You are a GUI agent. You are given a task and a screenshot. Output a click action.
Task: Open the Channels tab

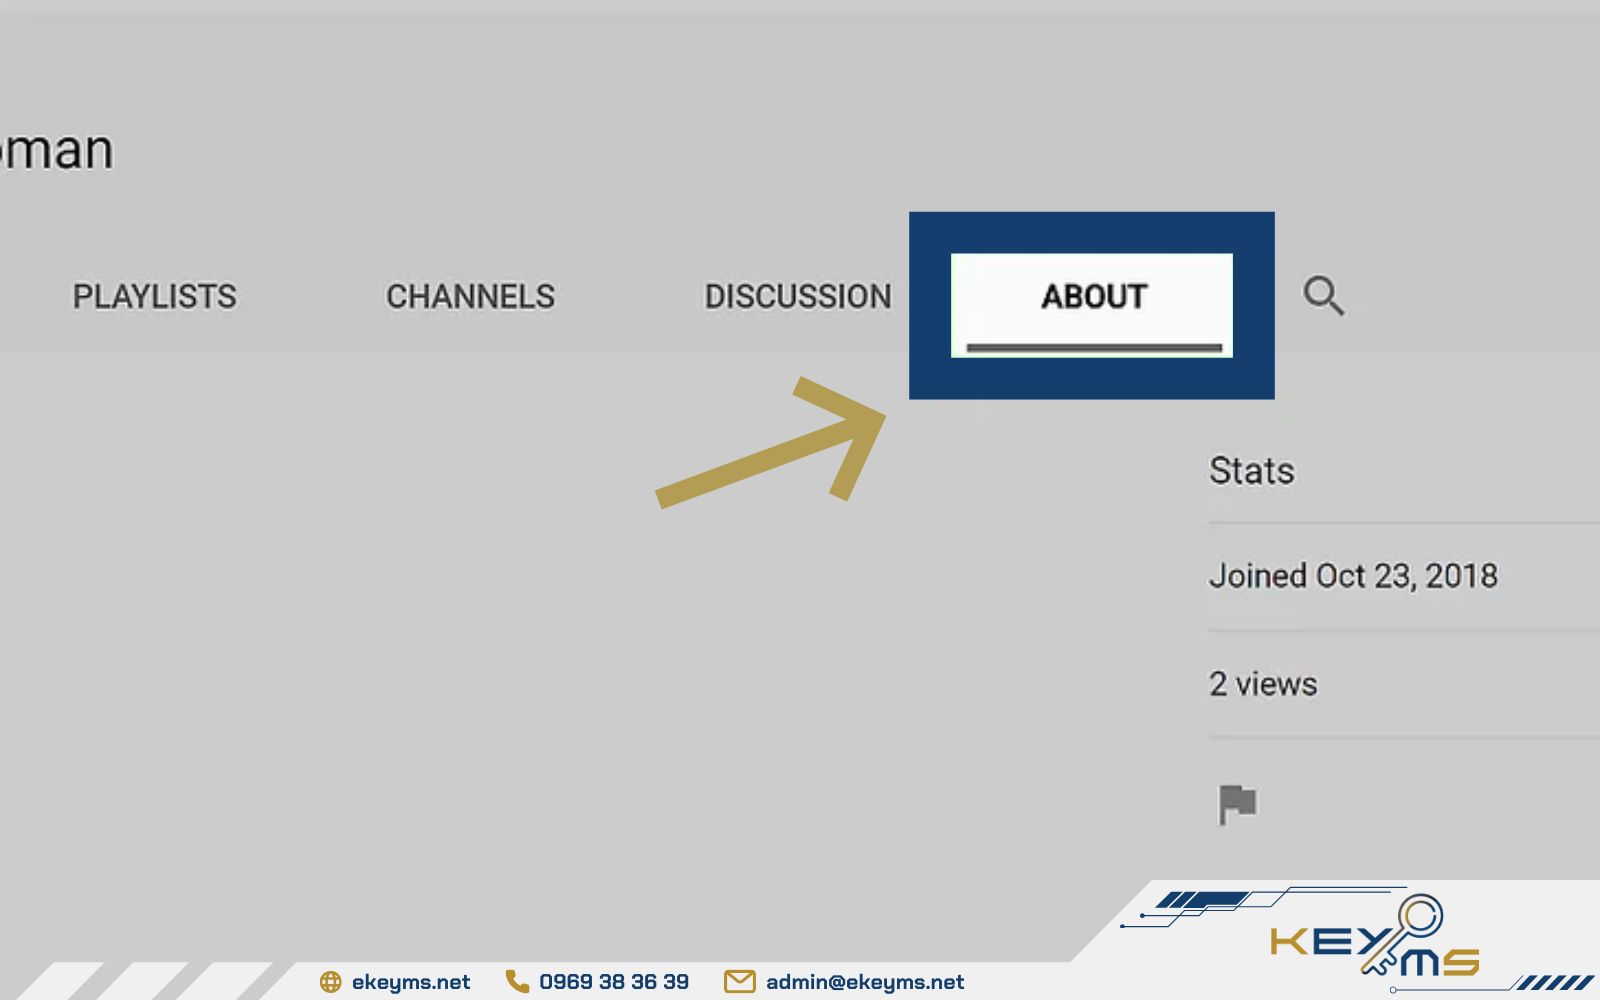470,296
